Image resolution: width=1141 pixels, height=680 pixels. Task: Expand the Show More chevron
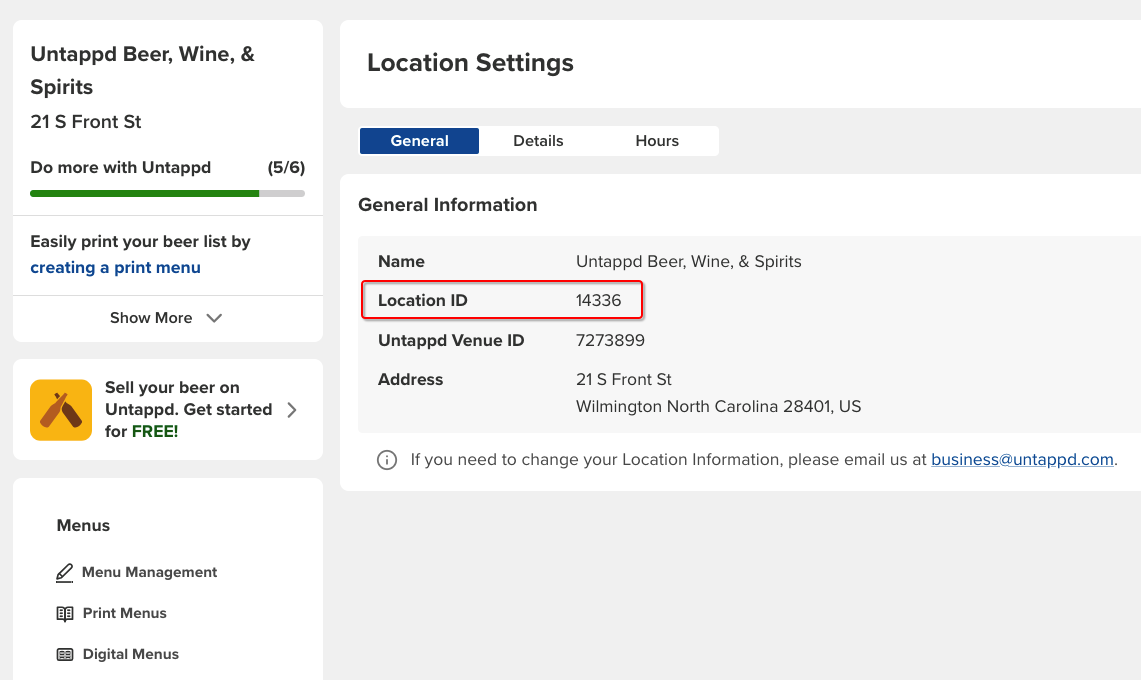click(214, 318)
